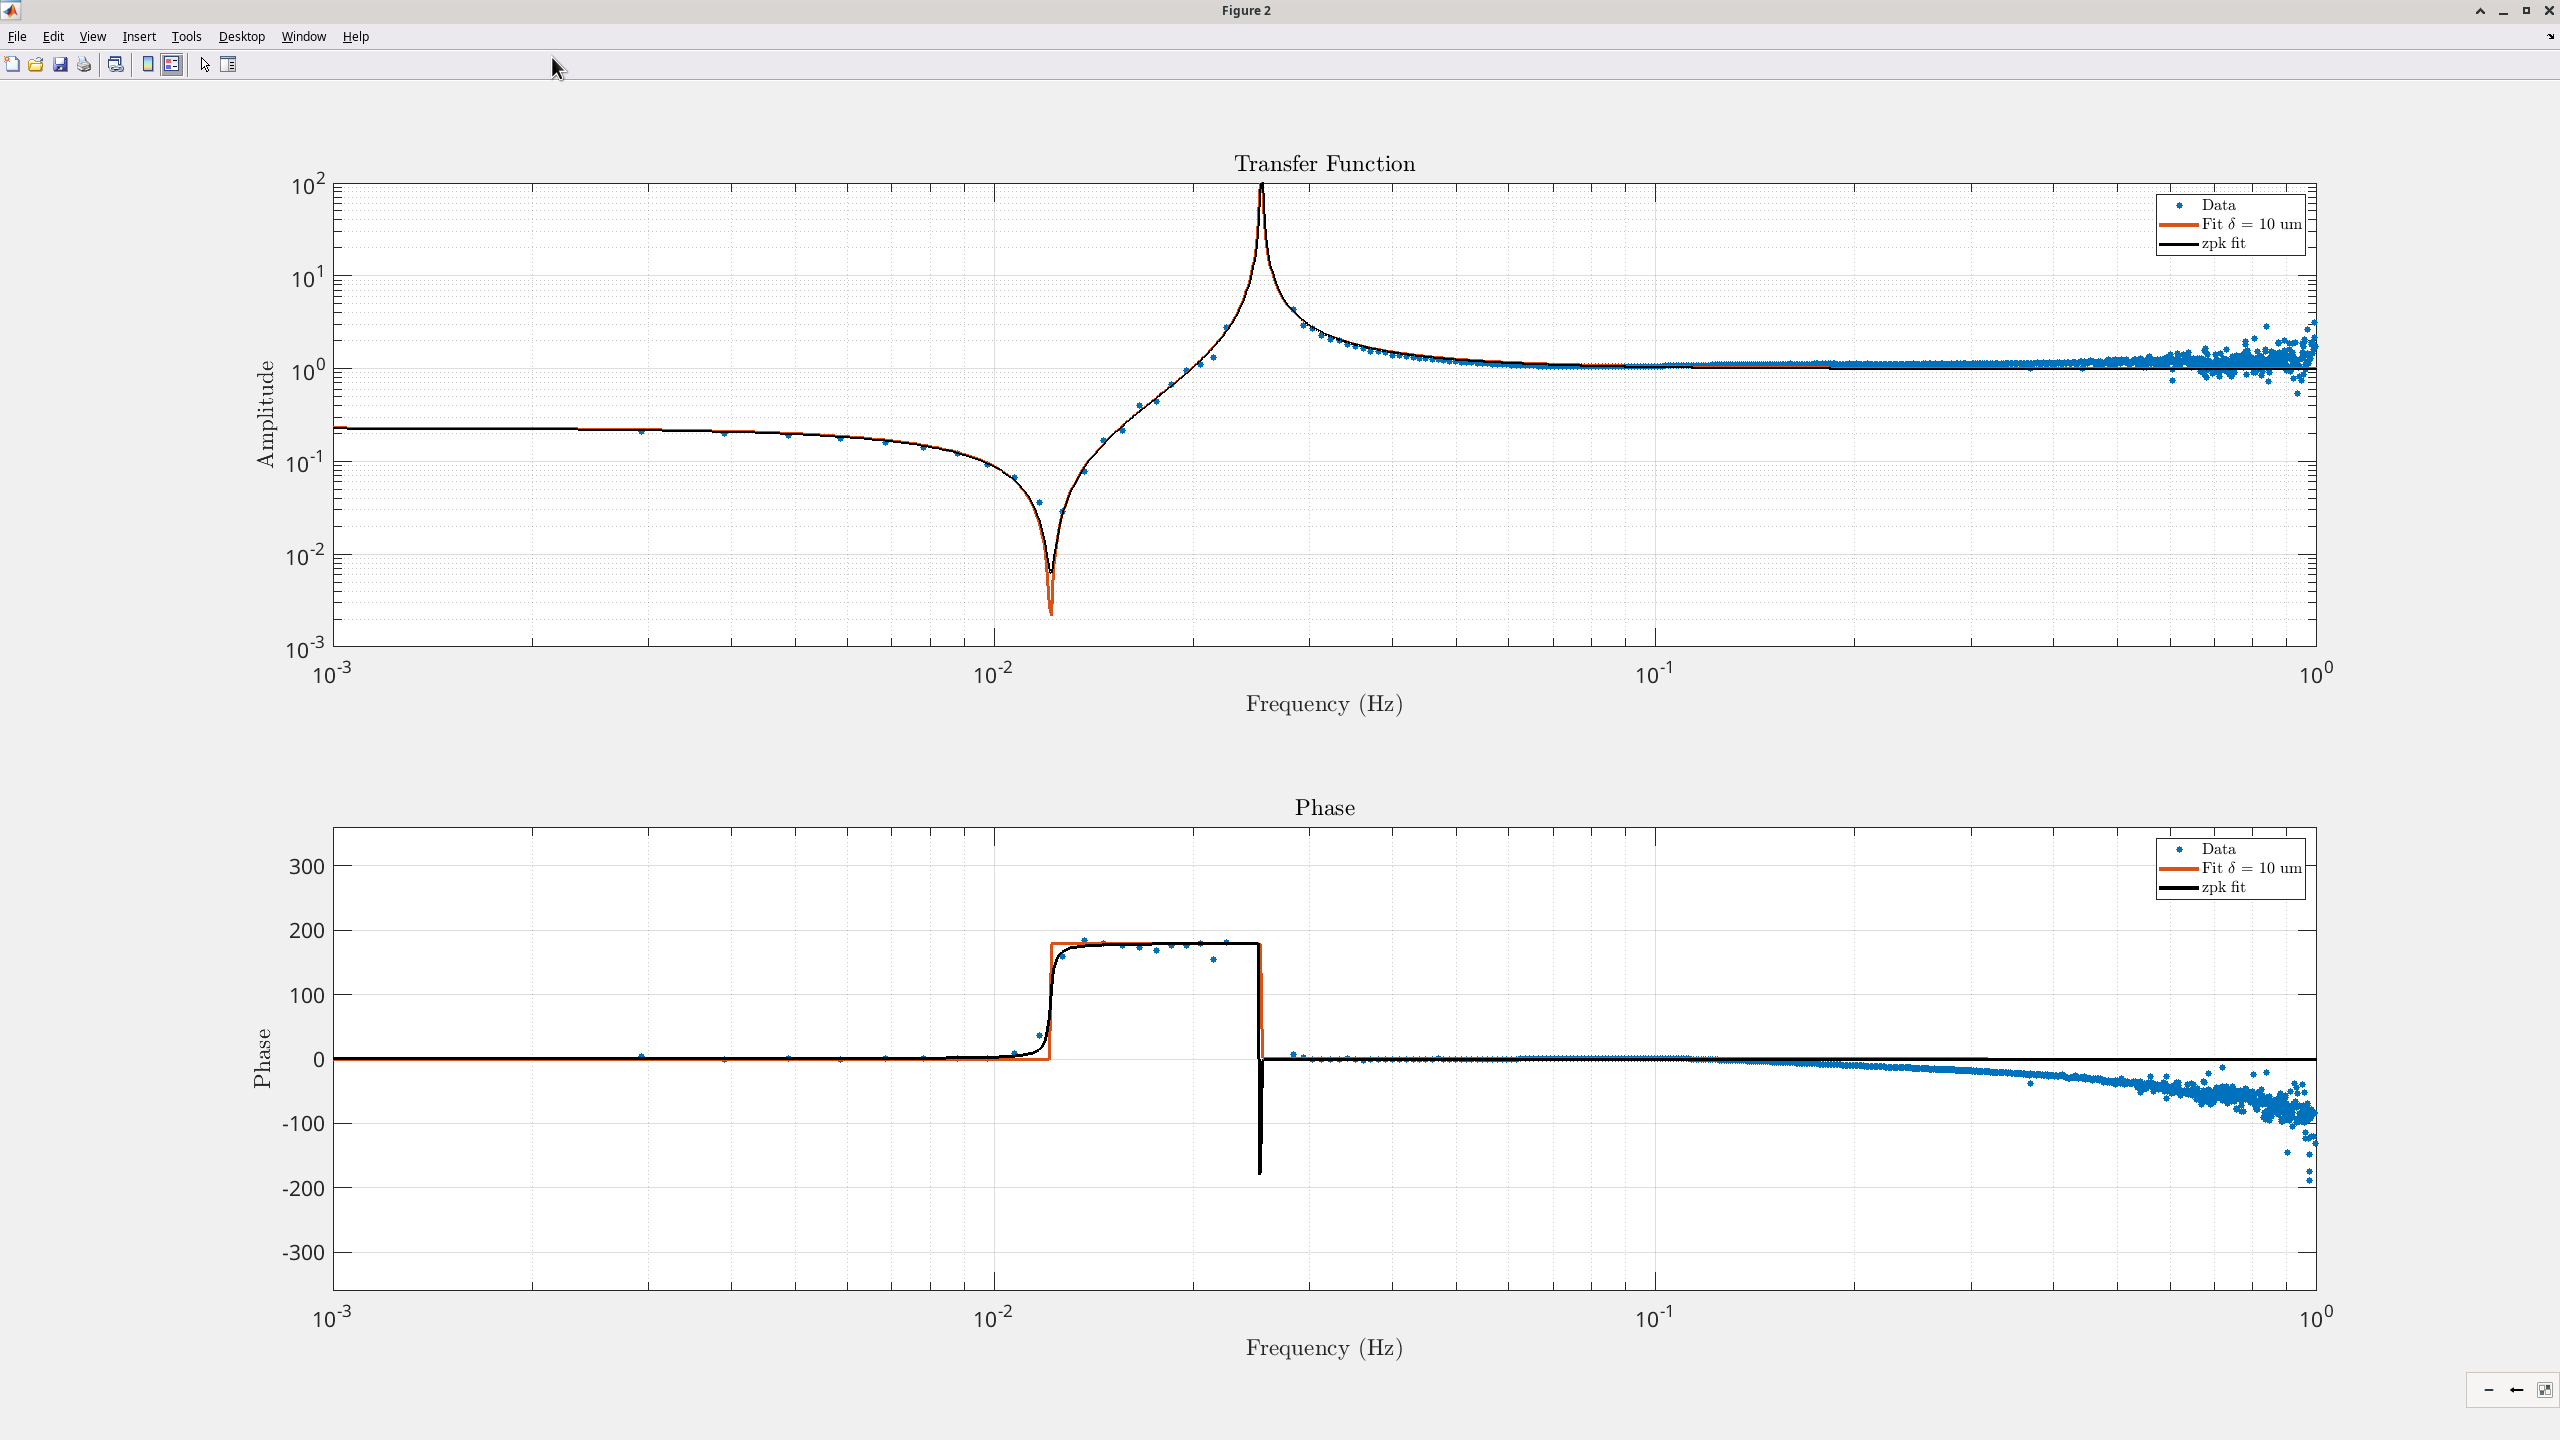The height and width of the screenshot is (1440, 2560).
Task: Open the File menu
Action: (x=17, y=37)
